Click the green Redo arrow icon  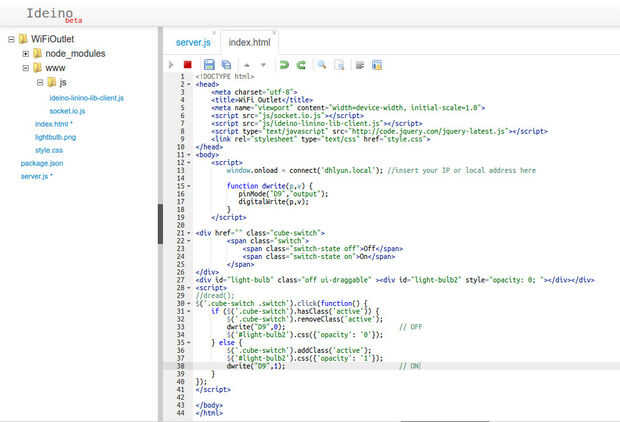pos(300,65)
